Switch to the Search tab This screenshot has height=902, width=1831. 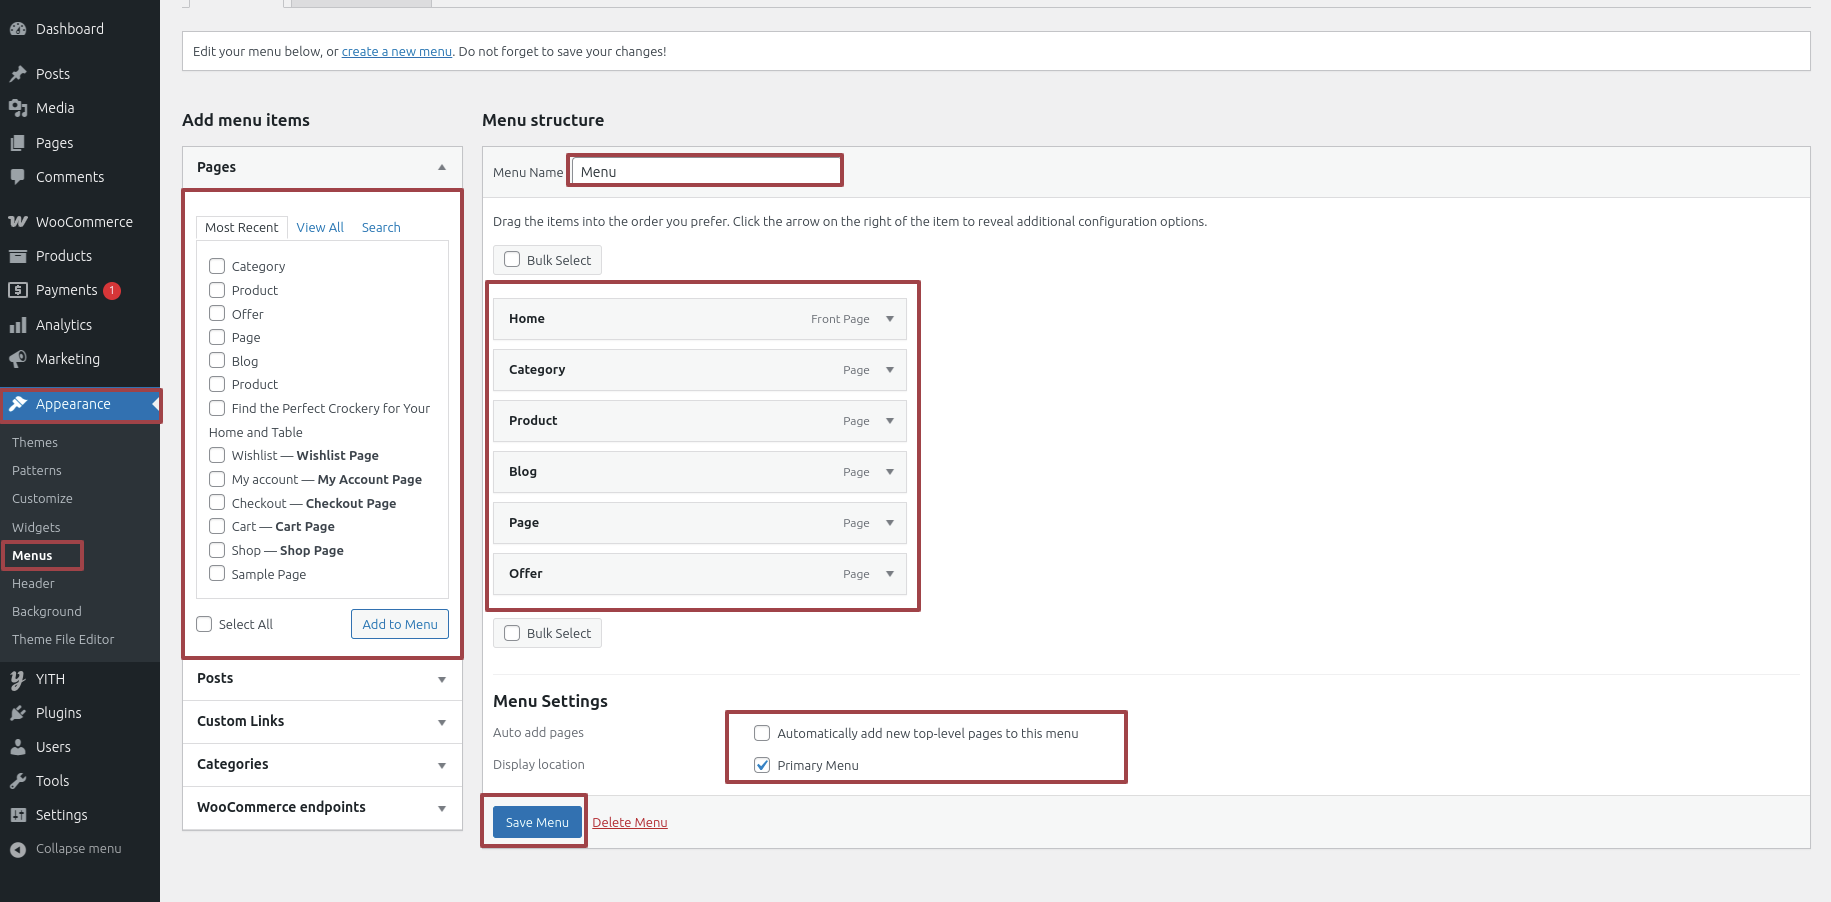(x=381, y=228)
